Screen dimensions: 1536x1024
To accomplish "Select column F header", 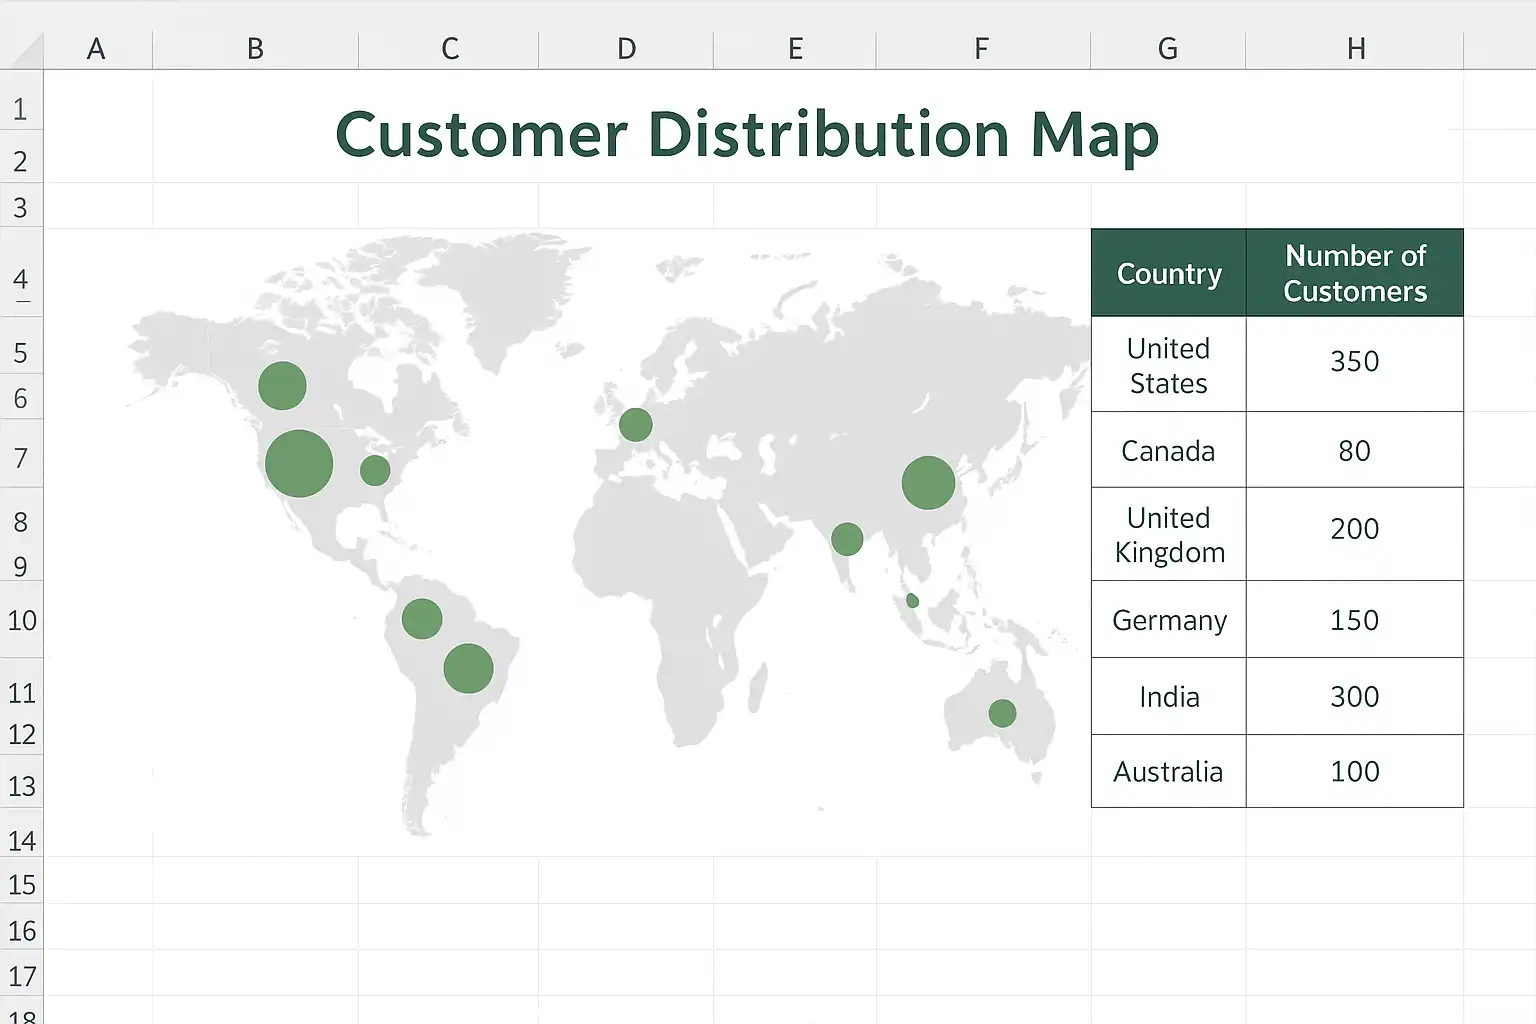I will tap(982, 49).
